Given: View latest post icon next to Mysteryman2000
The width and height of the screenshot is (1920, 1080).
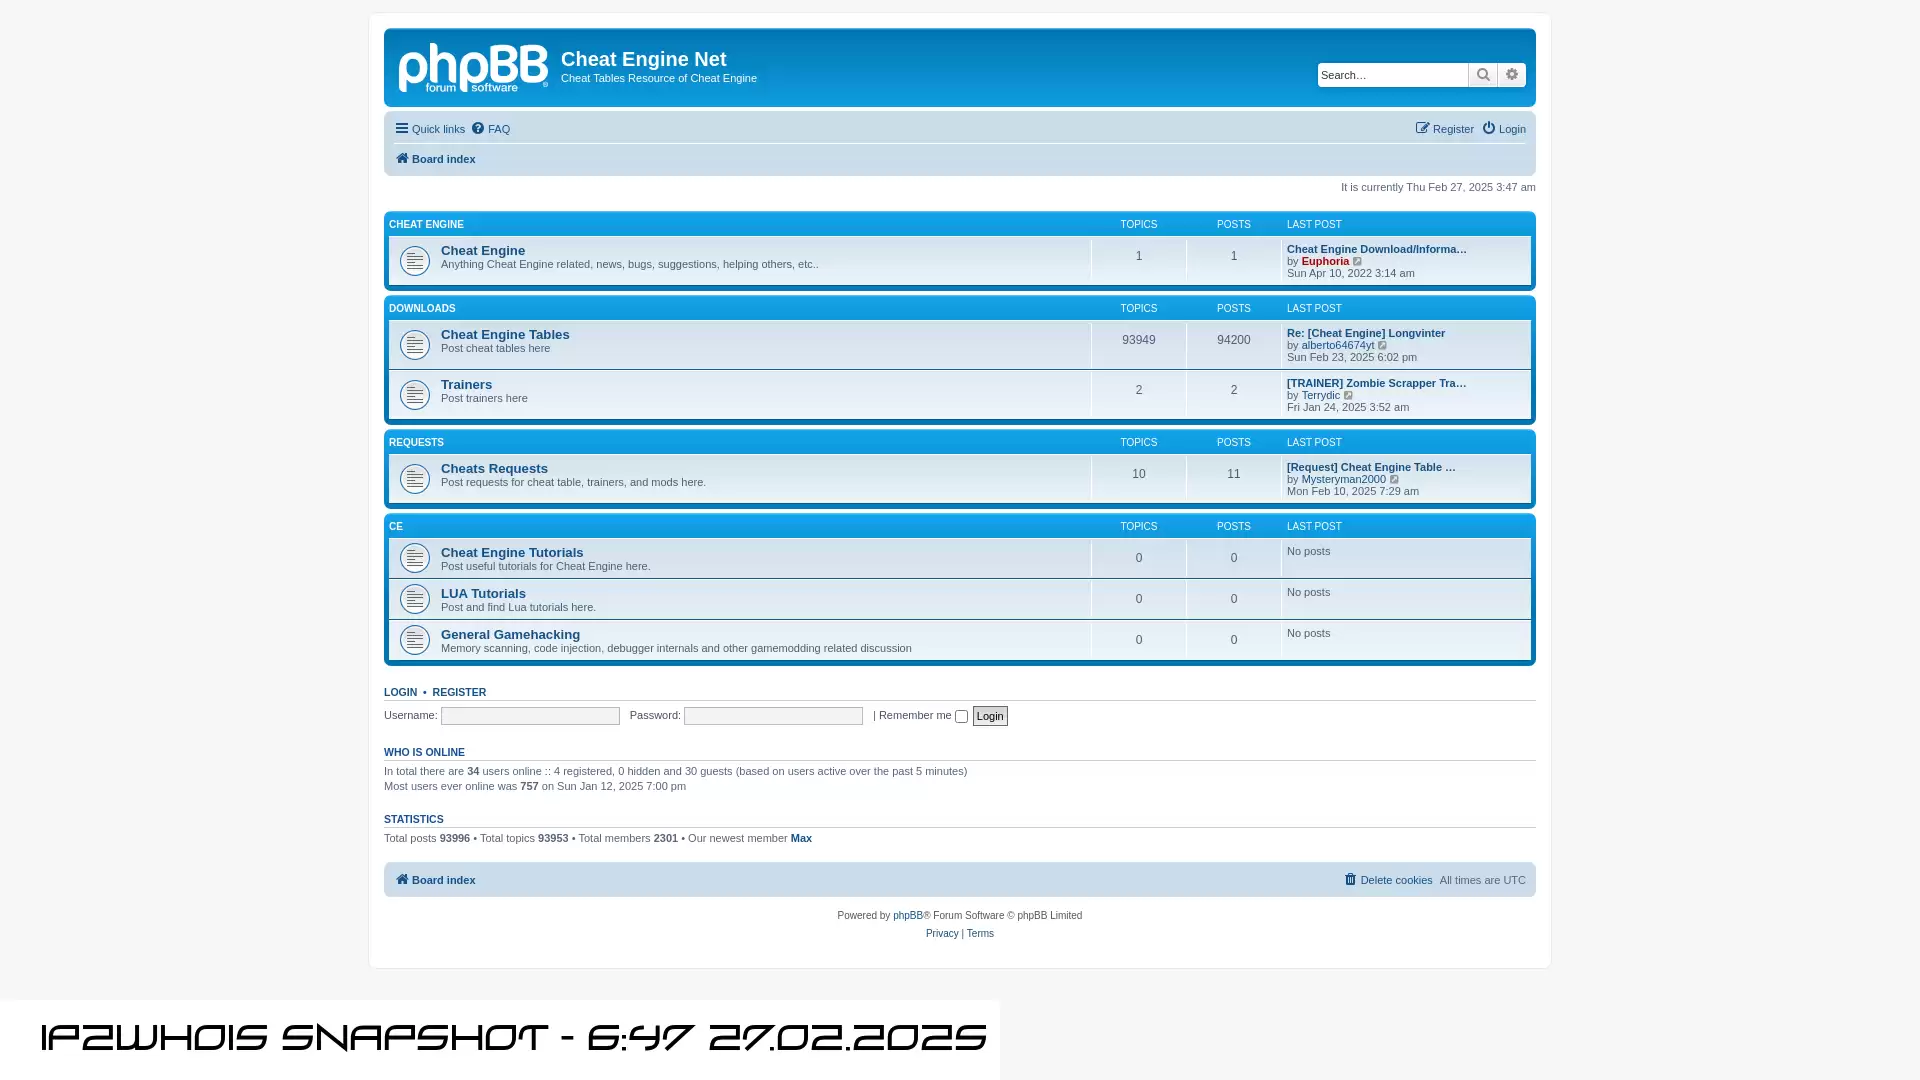Looking at the screenshot, I should 1395,480.
